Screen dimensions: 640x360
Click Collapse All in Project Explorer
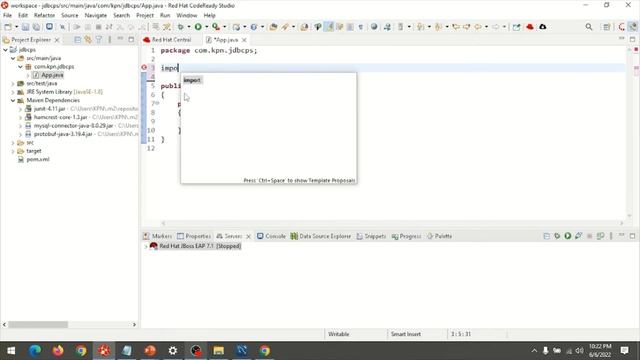[78, 40]
